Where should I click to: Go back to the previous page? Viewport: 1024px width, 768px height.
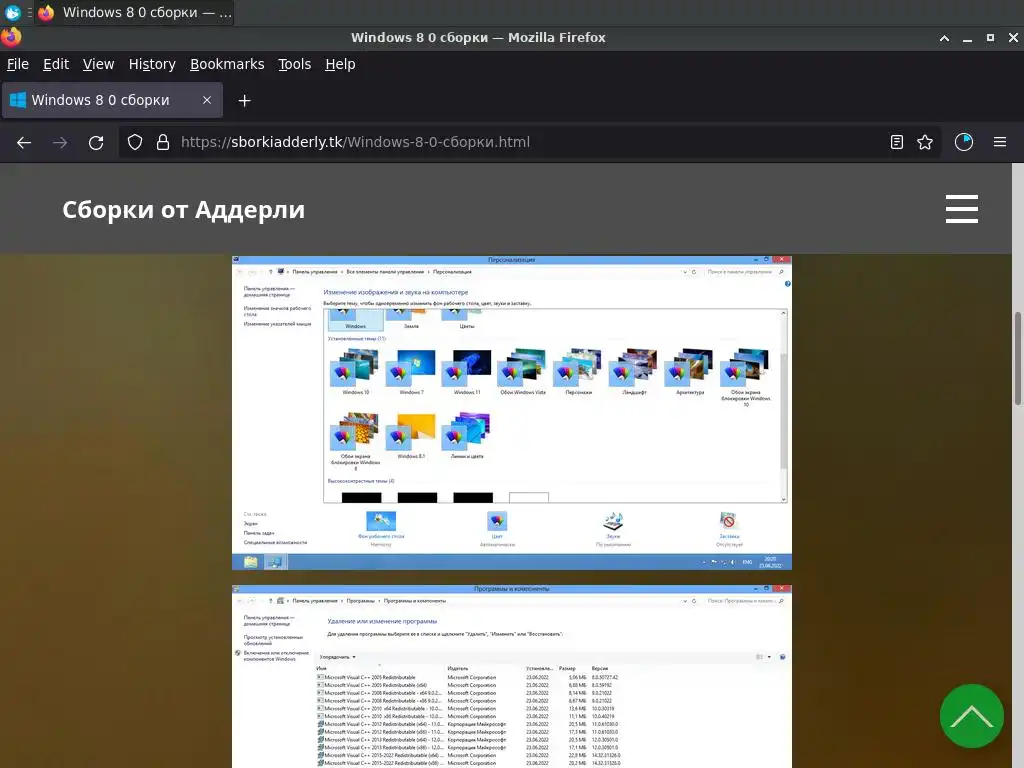tap(24, 142)
